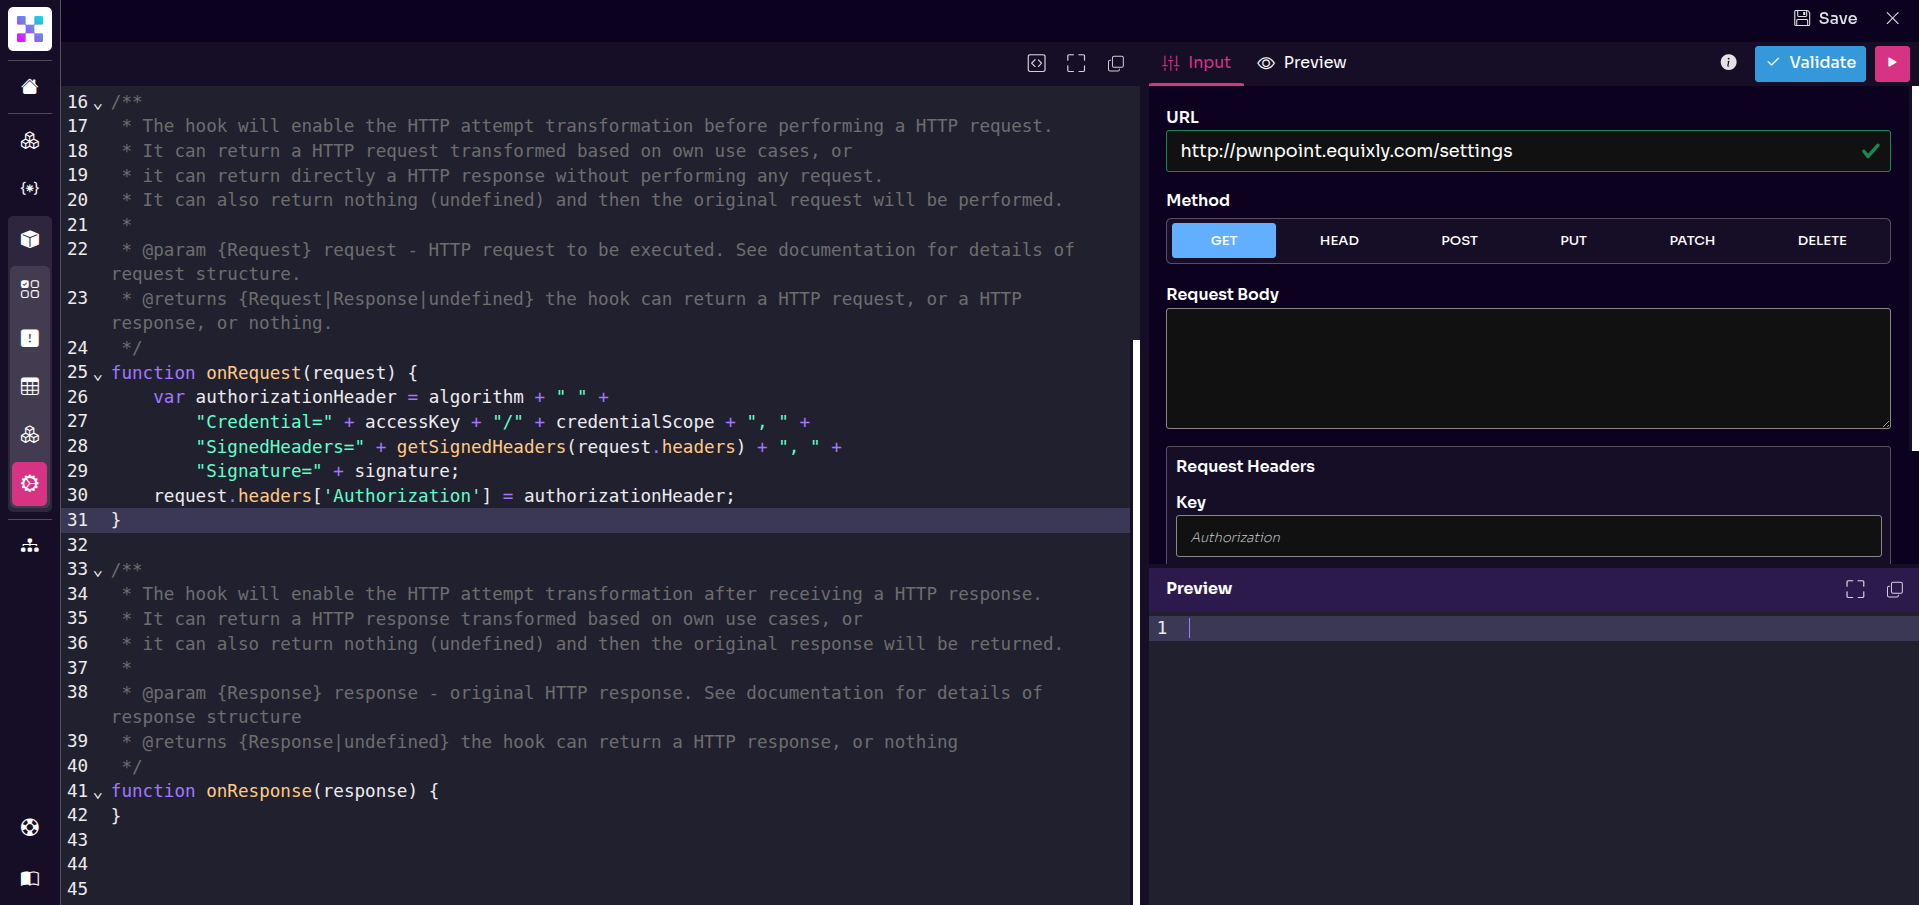Copy the Preview pane contents
The image size is (1919, 905).
point(1894,589)
